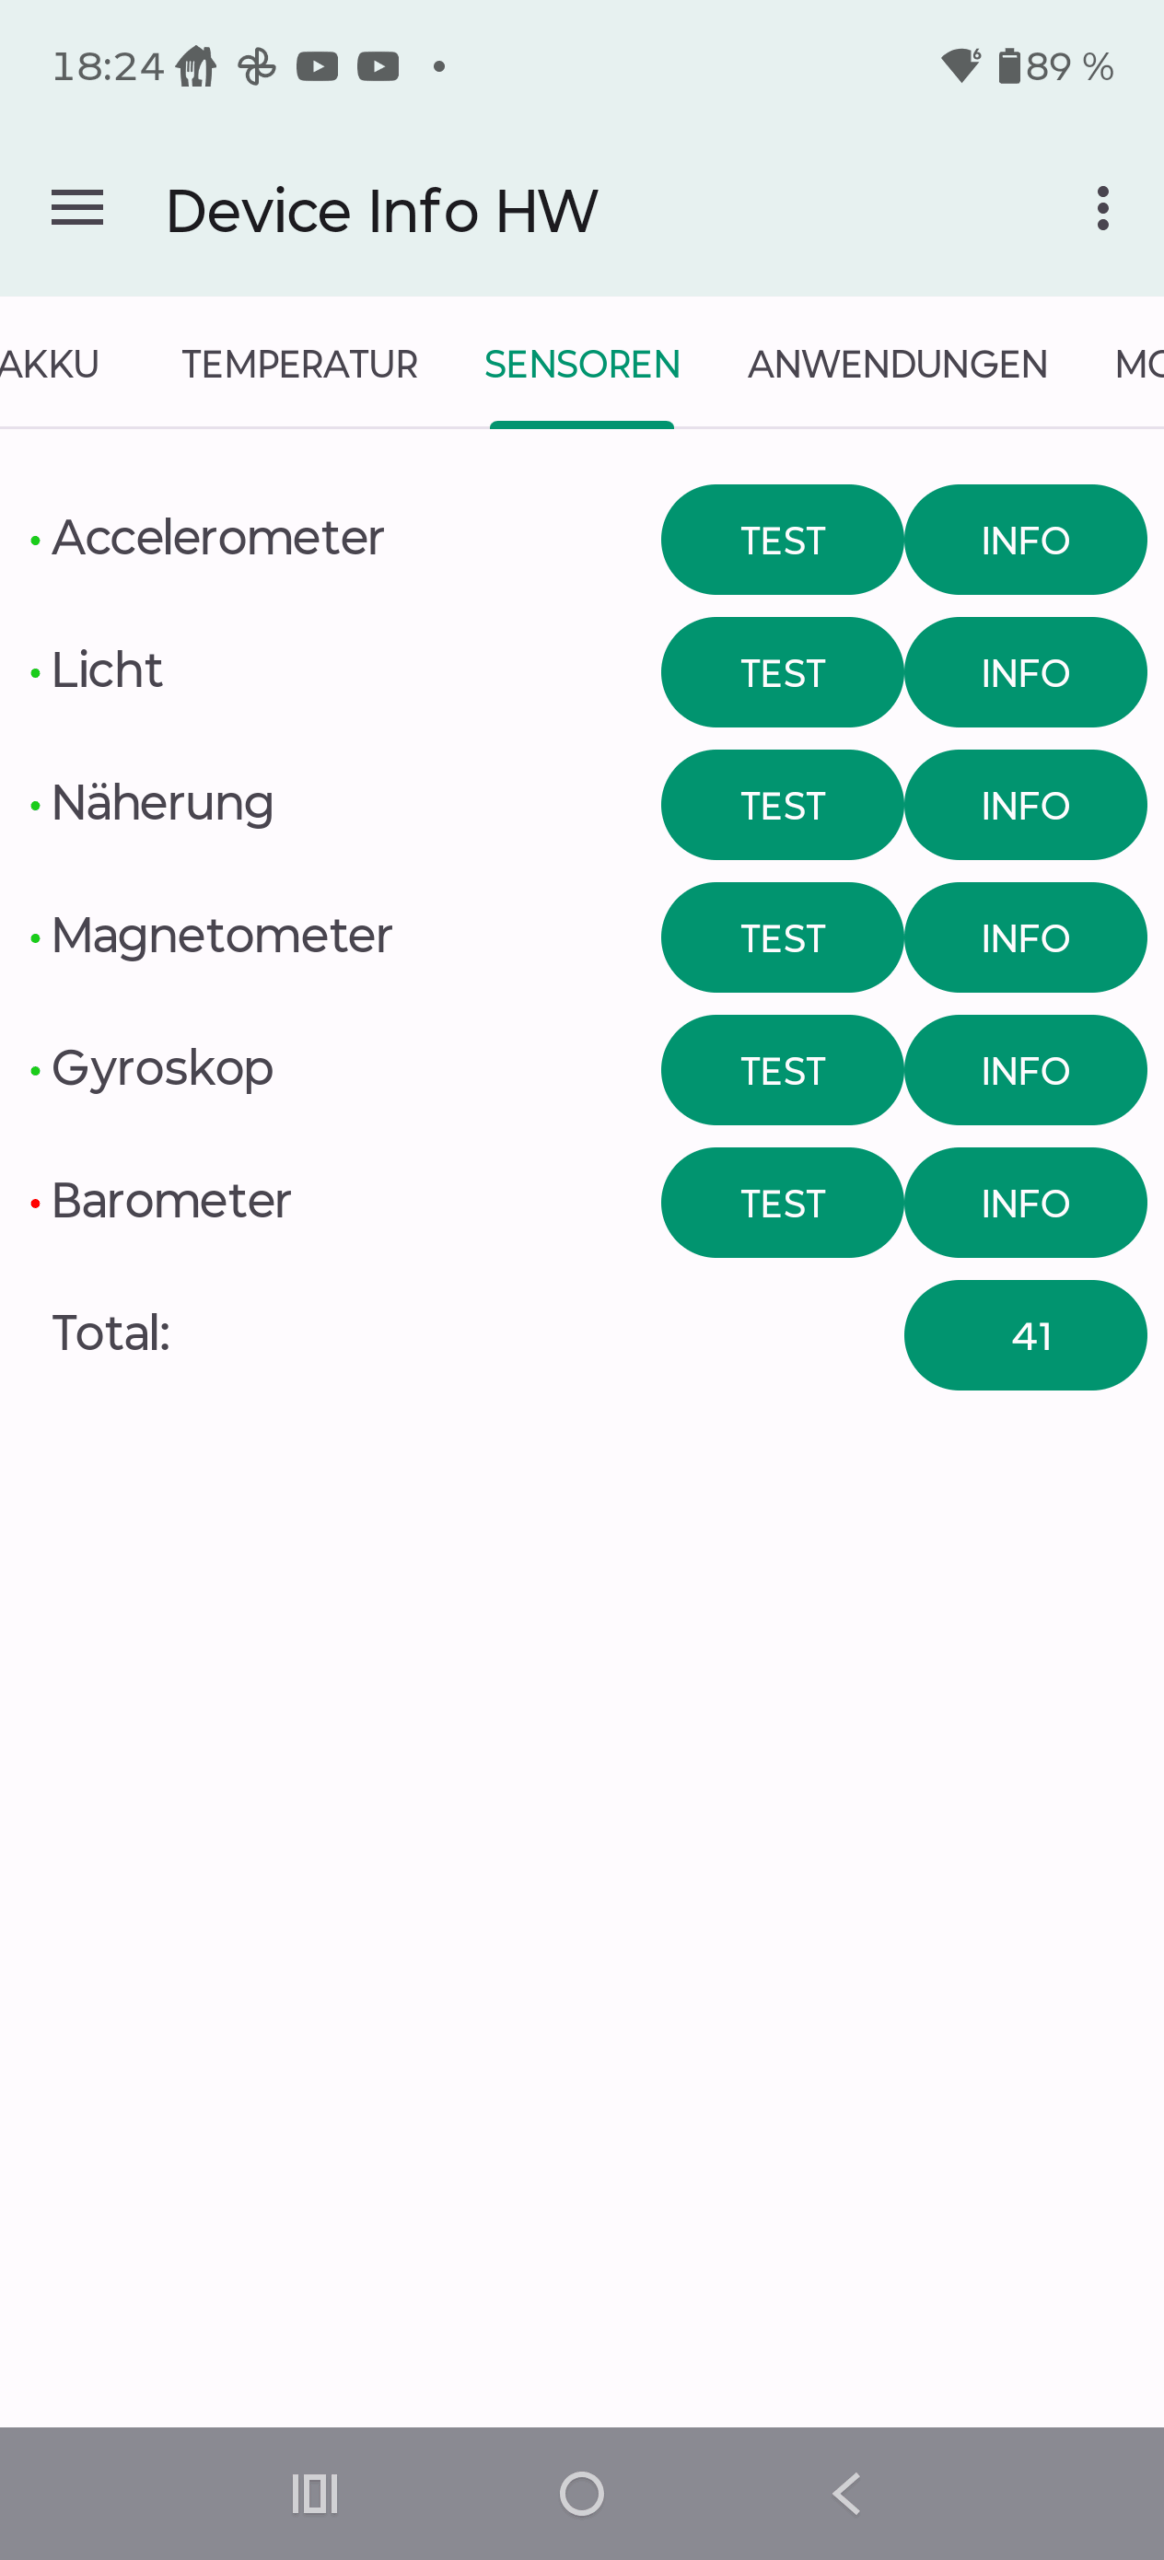This screenshot has height=2560, width=1164.
Task: Open the AKKU tab
Action: pyautogui.click(x=50, y=364)
